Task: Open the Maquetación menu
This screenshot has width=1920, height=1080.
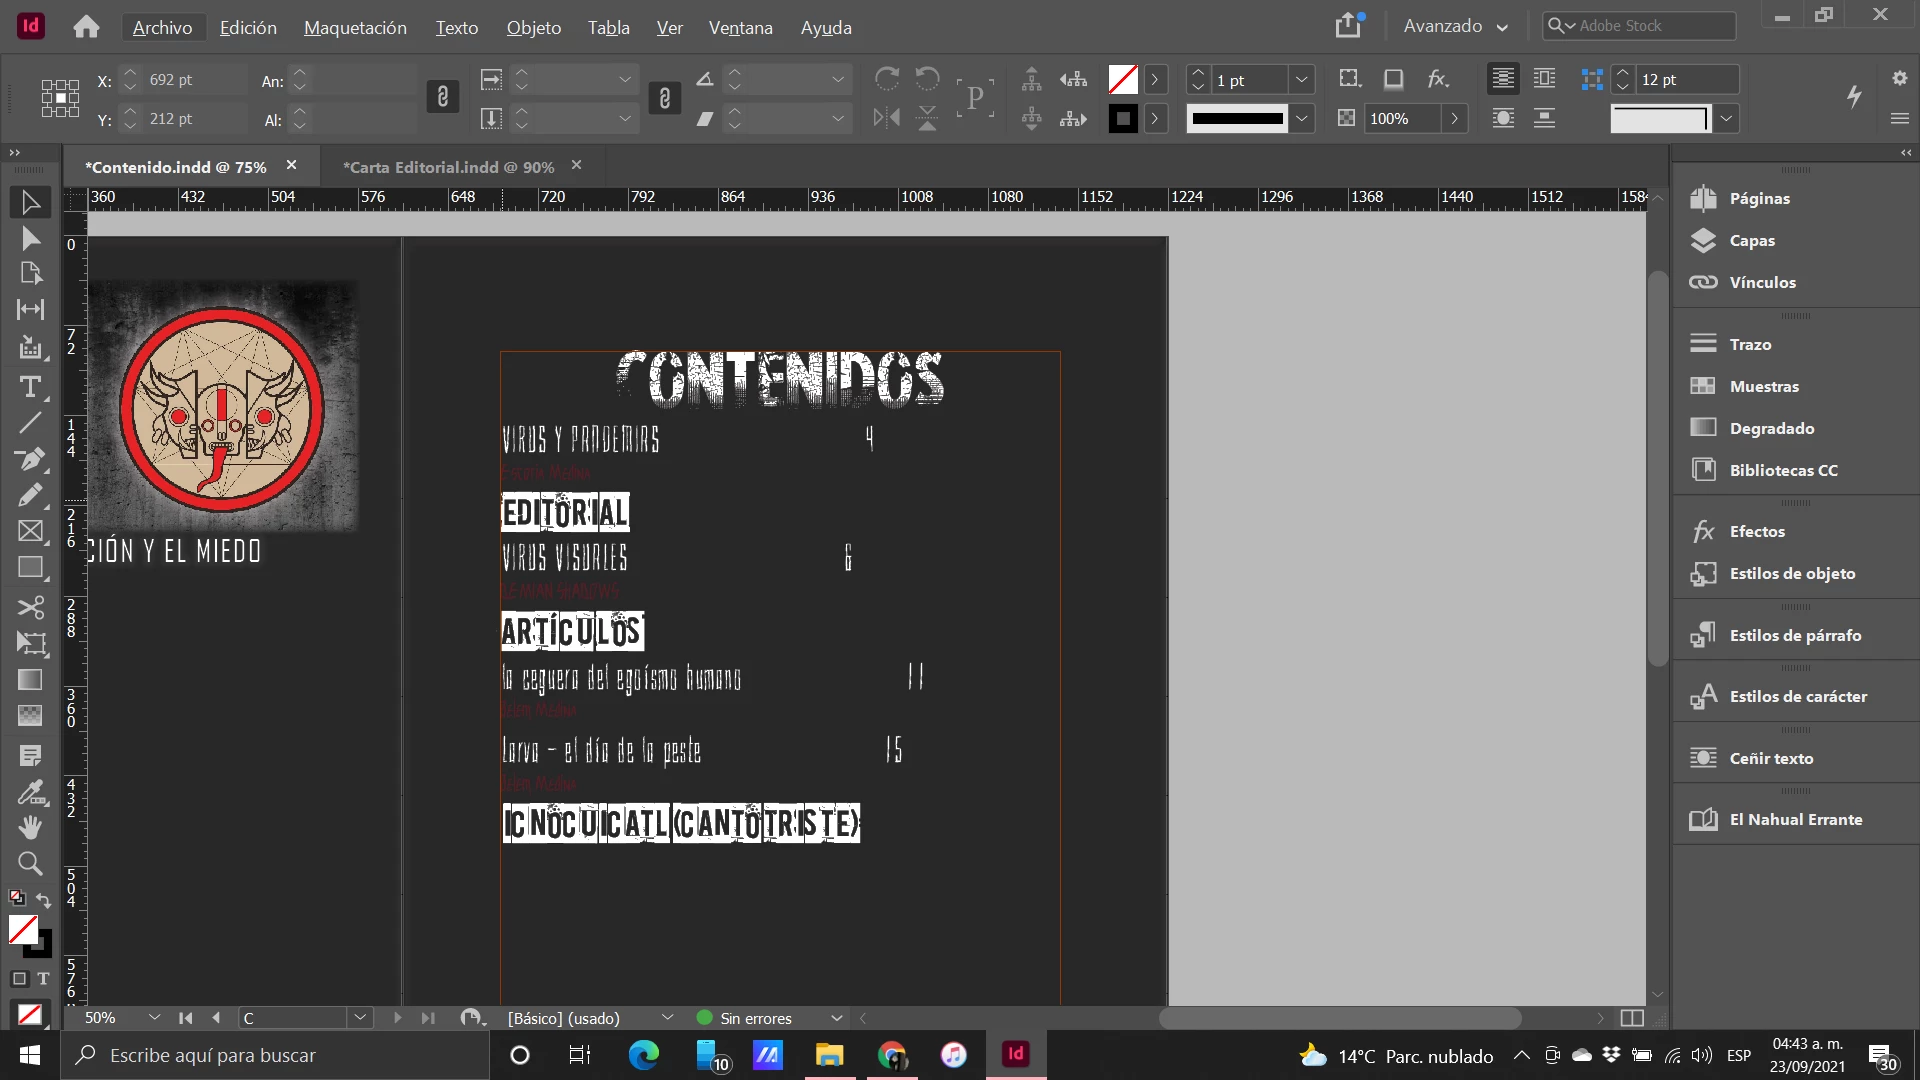Action: [x=355, y=28]
